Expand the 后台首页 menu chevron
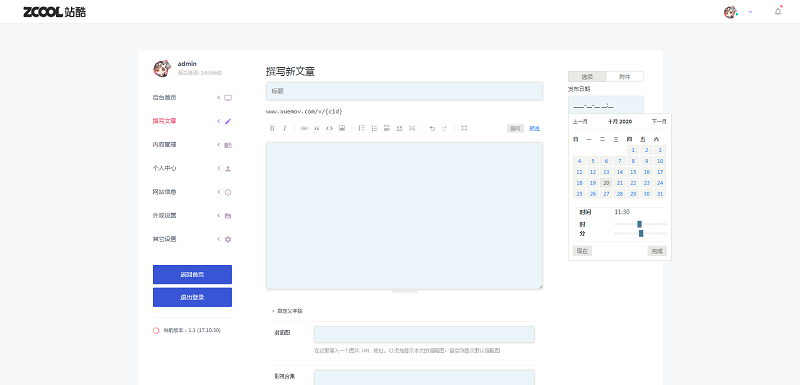 pyautogui.click(x=219, y=97)
